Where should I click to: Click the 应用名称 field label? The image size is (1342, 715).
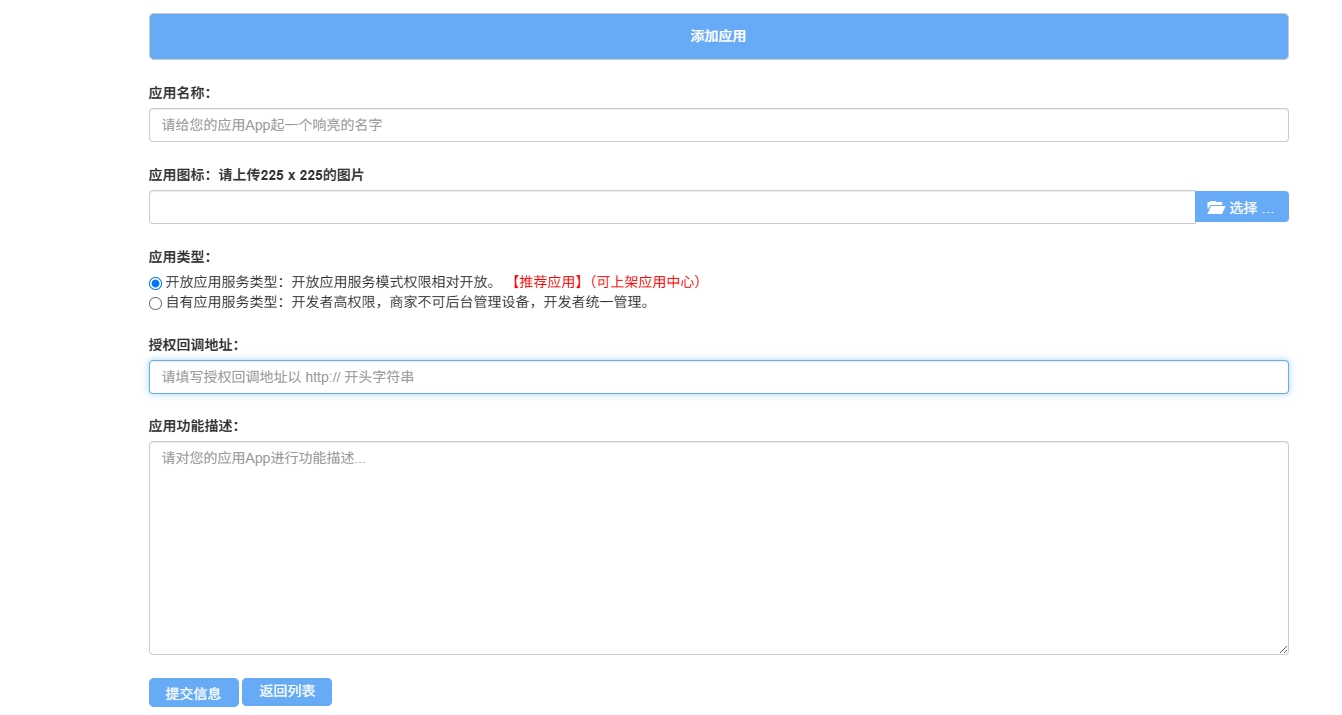180,93
